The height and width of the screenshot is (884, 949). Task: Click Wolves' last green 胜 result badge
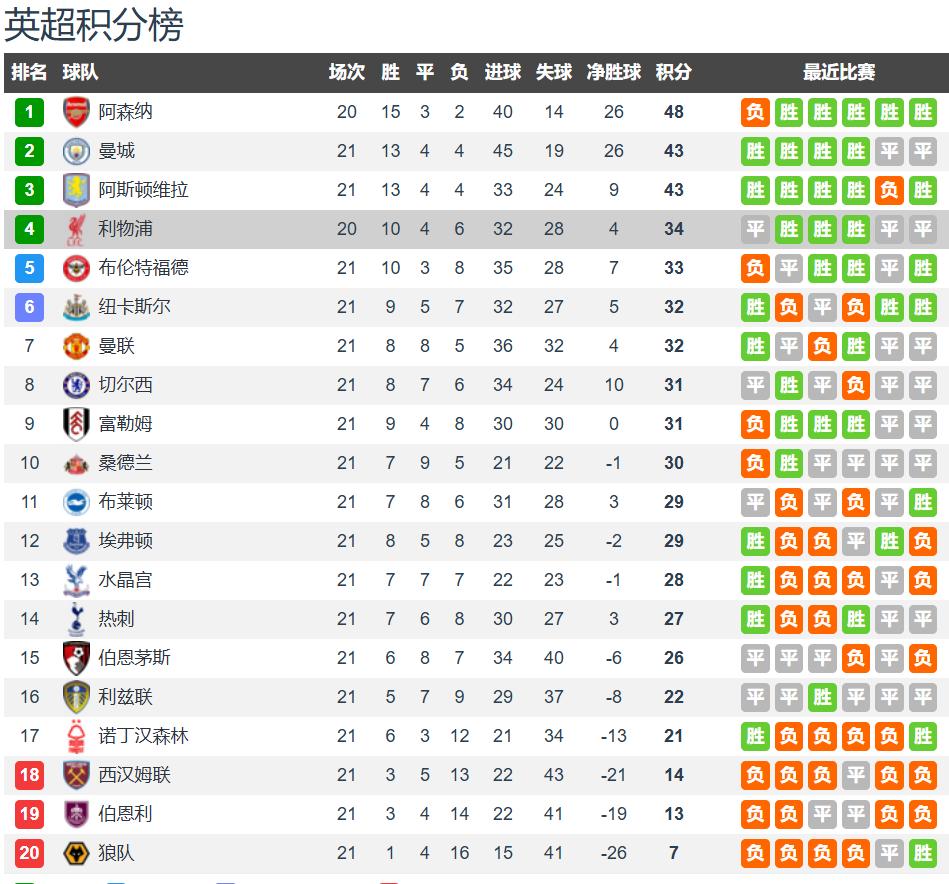(922, 853)
